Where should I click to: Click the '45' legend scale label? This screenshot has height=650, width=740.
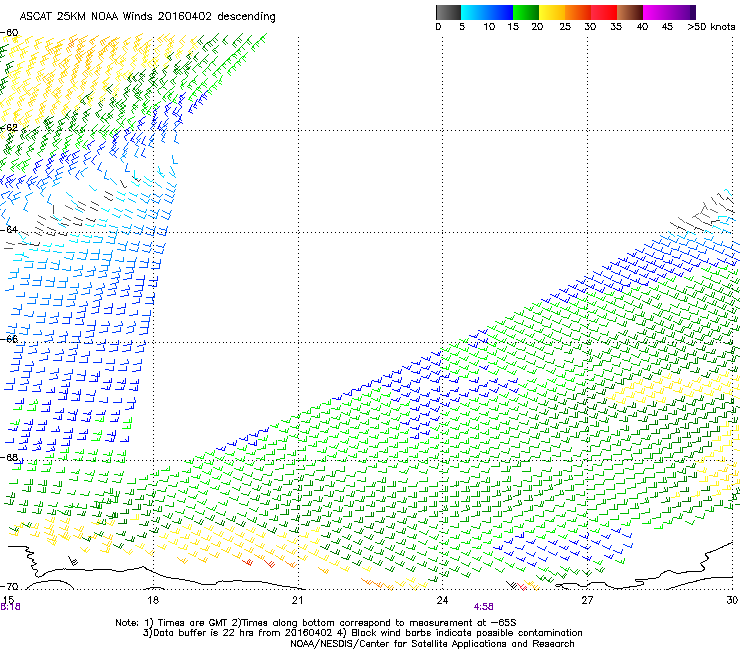(x=667, y=27)
